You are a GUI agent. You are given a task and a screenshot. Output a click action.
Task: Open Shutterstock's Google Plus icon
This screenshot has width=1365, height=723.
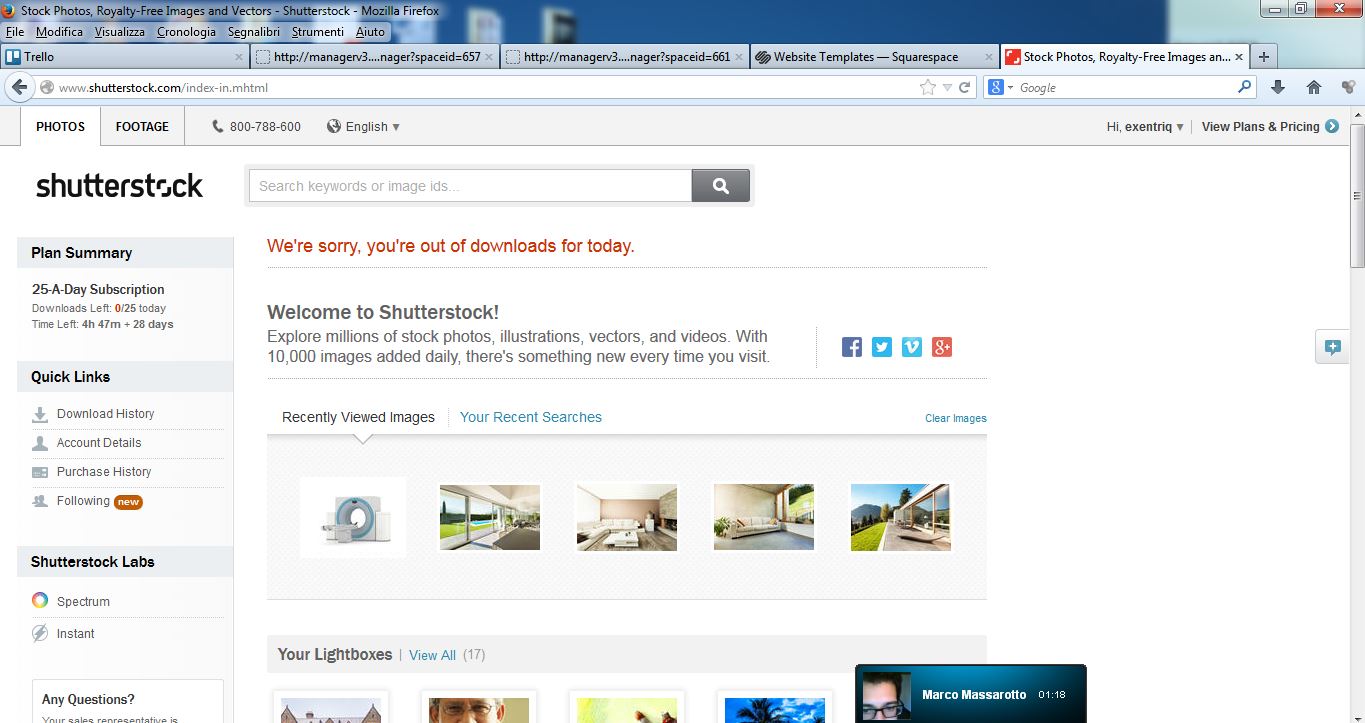tap(941, 347)
